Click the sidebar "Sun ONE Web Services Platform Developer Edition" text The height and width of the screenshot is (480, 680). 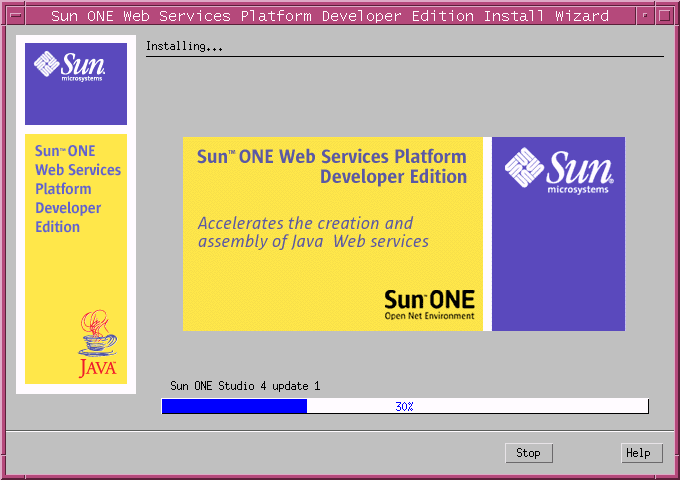pyautogui.click(x=78, y=189)
